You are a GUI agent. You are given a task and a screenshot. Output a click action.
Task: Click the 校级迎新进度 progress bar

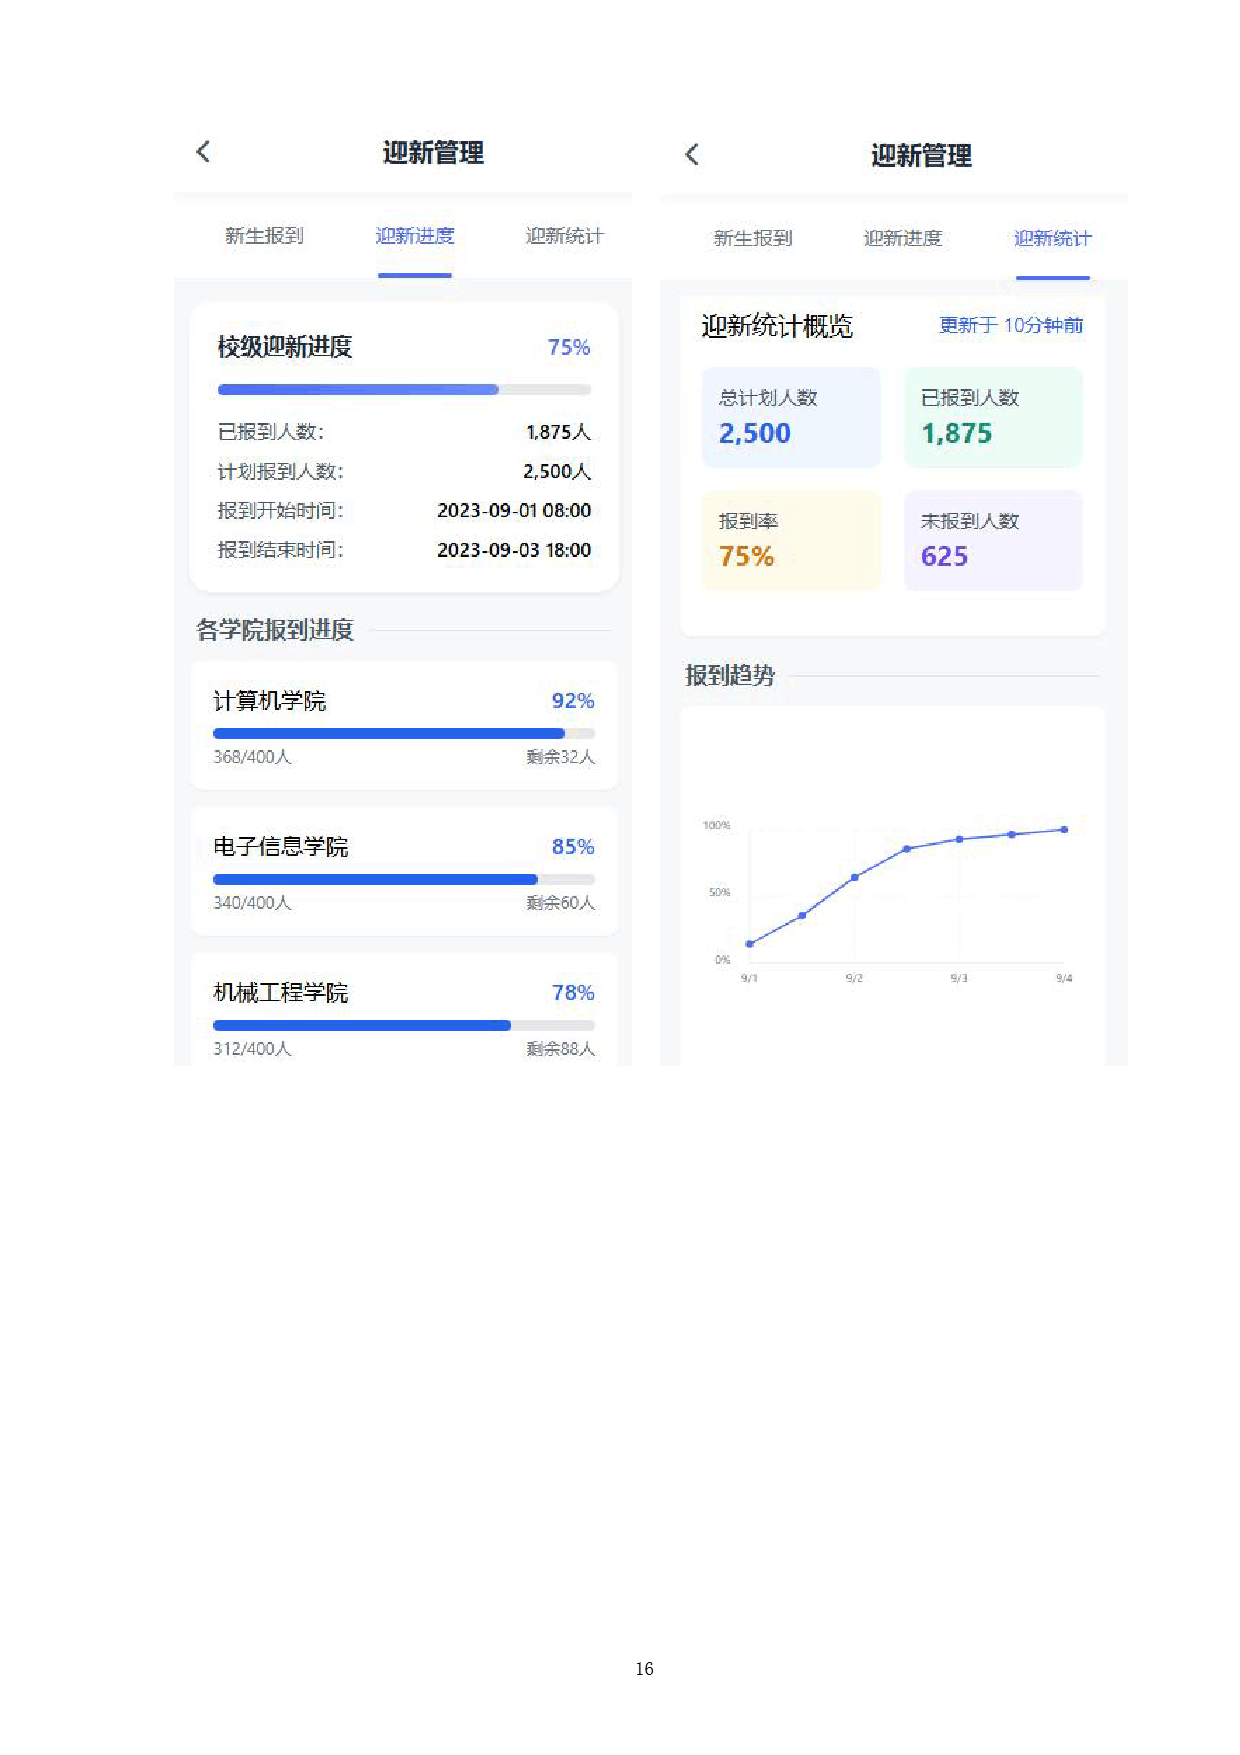coord(404,390)
